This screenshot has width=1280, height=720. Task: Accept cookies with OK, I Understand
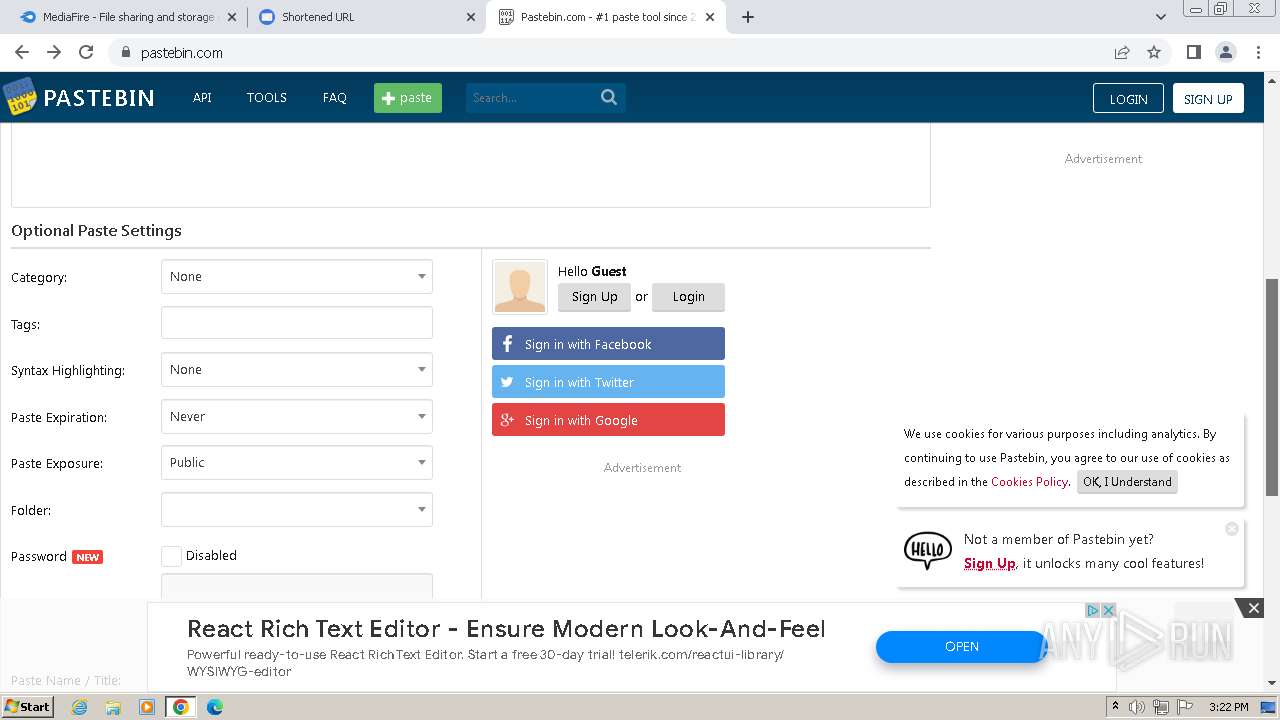point(1127,482)
